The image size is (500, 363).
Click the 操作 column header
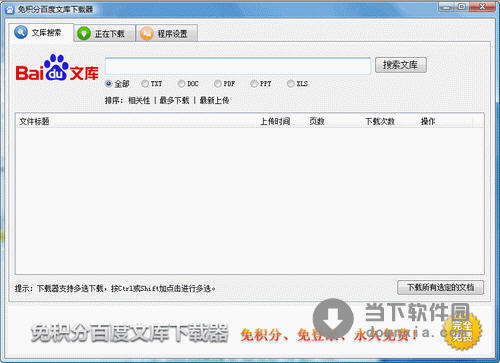tap(428, 121)
